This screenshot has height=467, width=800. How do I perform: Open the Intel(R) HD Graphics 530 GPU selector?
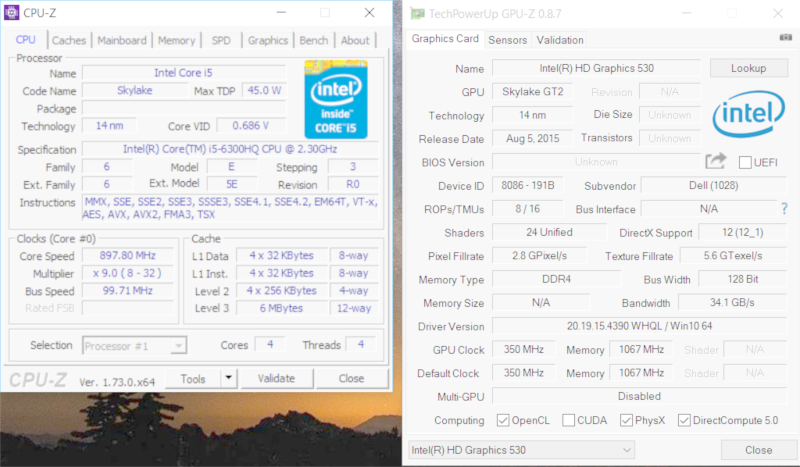521,450
